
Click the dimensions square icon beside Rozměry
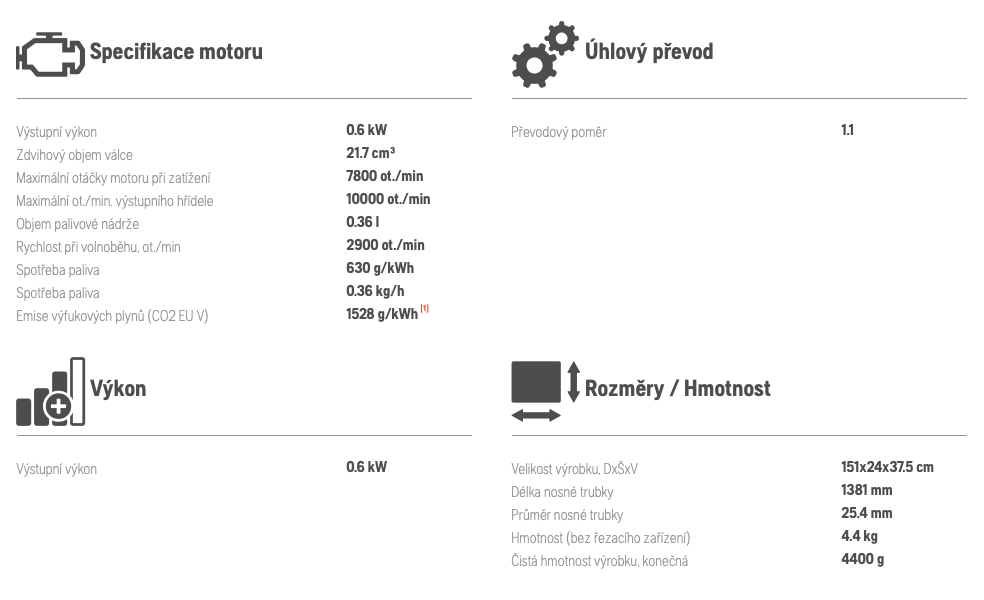point(536,382)
